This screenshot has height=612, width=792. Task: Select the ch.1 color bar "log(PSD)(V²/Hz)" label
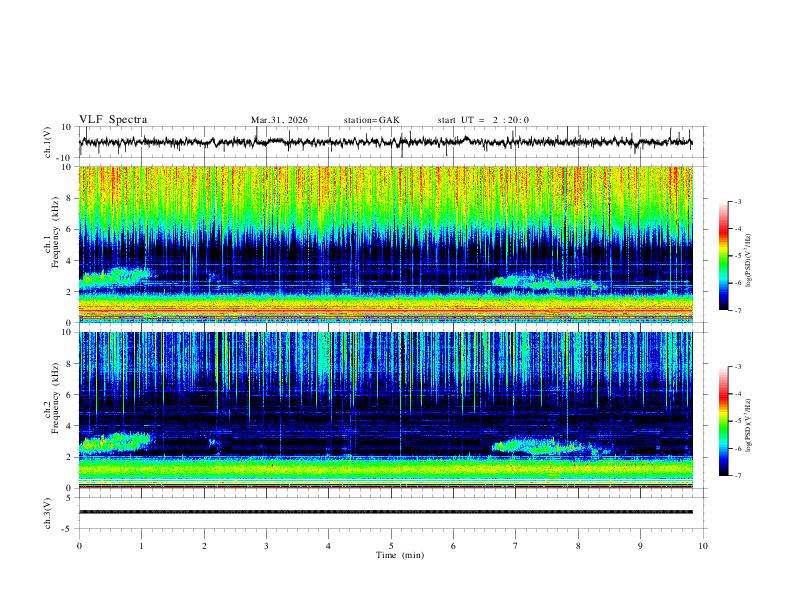click(x=749, y=261)
